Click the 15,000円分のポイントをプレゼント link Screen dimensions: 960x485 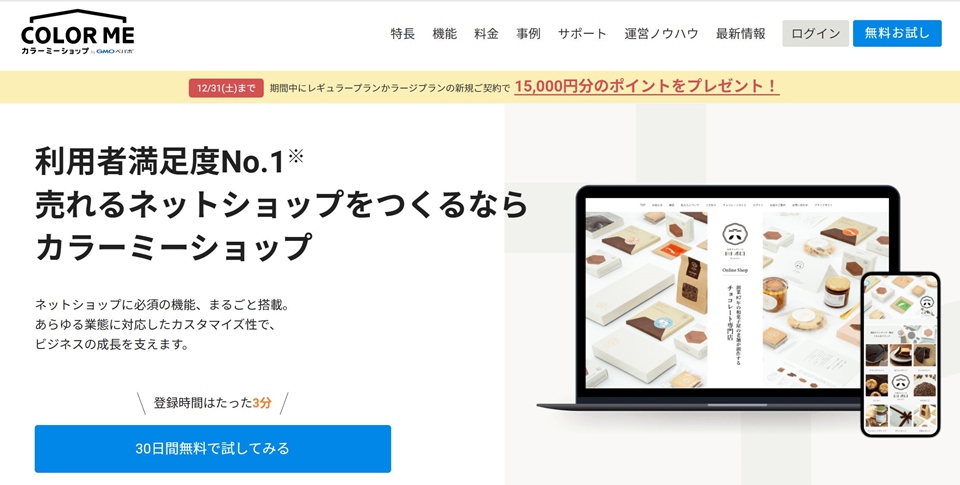(647, 86)
